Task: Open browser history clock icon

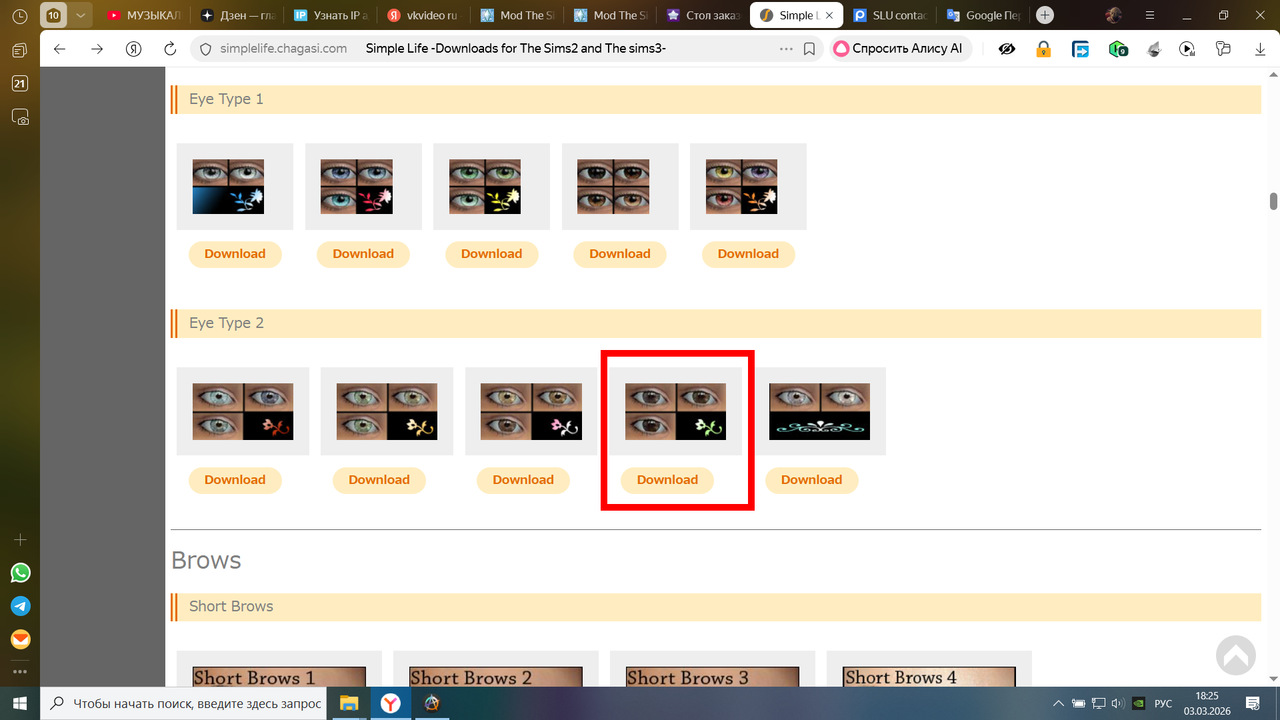Action: coord(20,16)
